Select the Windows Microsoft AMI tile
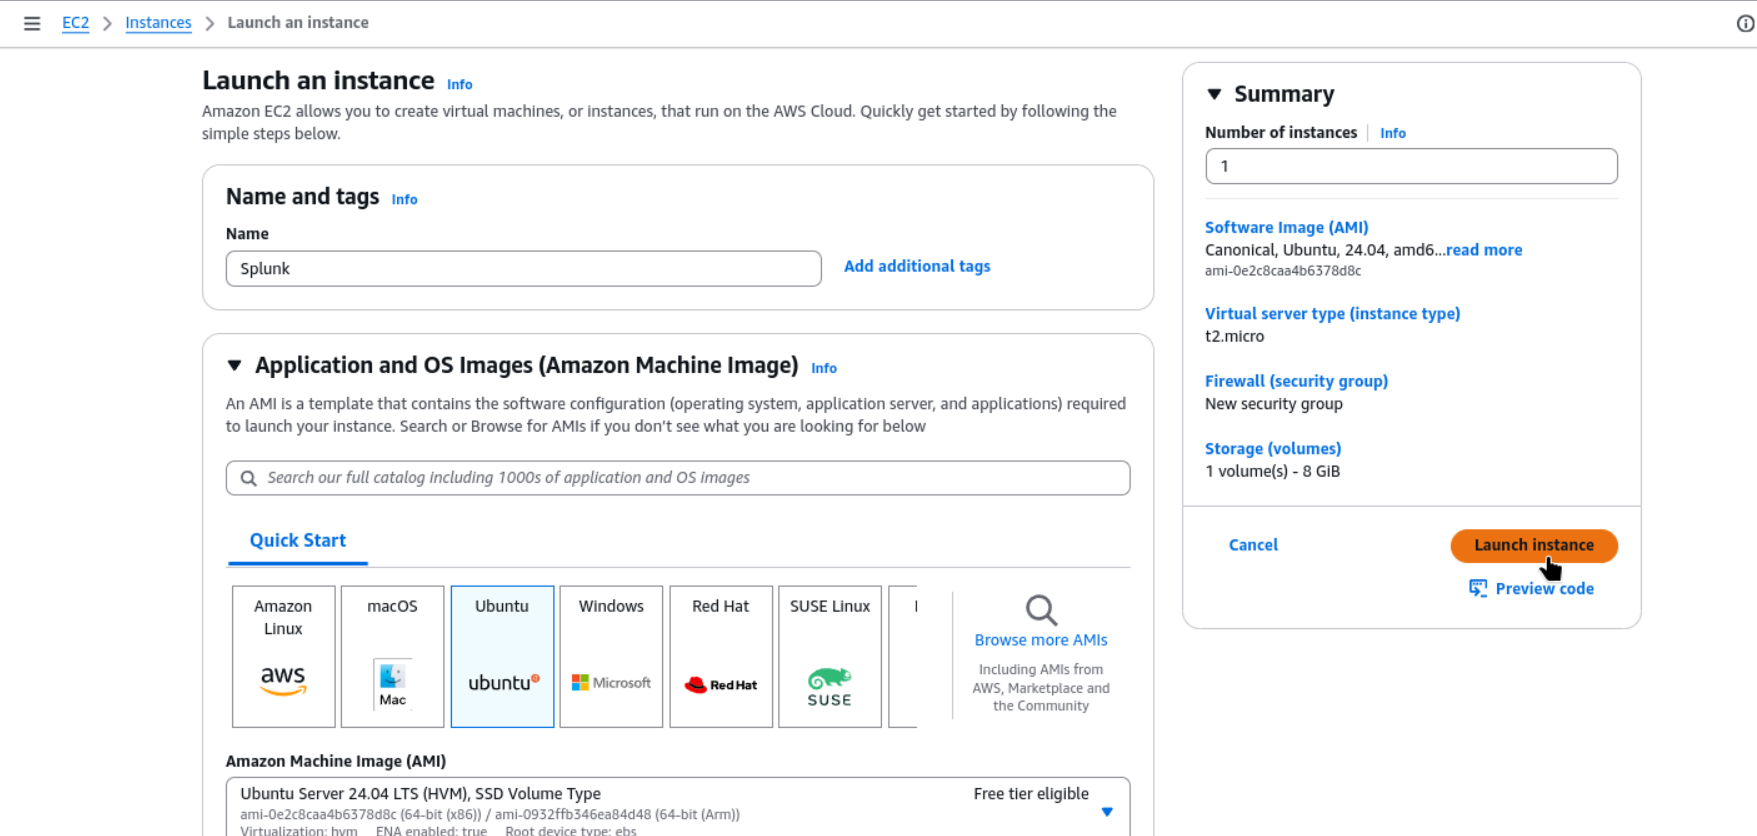This screenshot has width=1757, height=836. coord(611,656)
